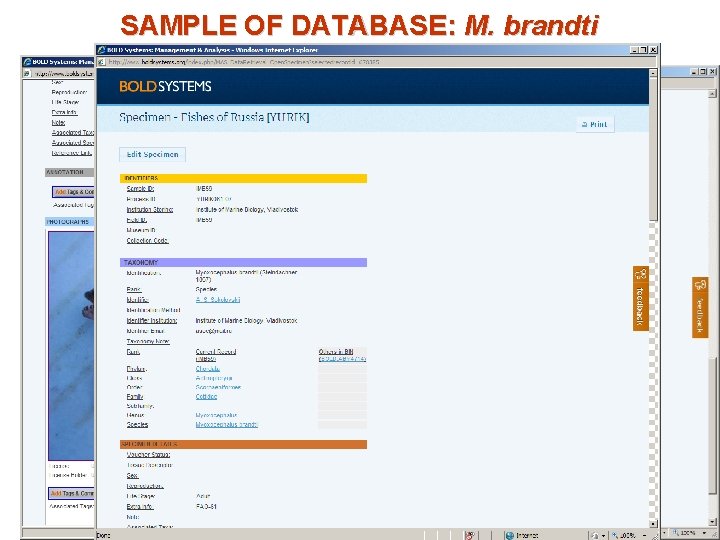This screenshot has width=720, height=540.
Task: Click the FAO-61 extra info value
Action: 206,507
